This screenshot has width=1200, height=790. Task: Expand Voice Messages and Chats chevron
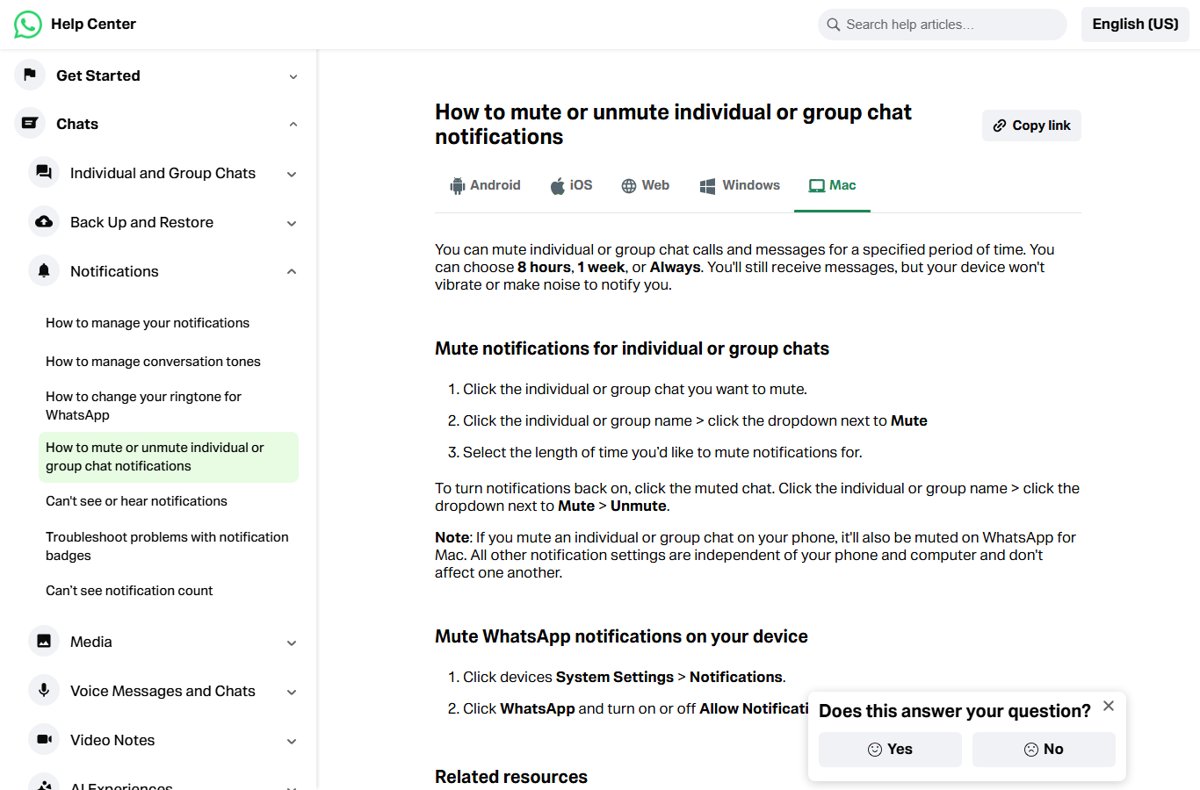pyautogui.click(x=292, y=692)
